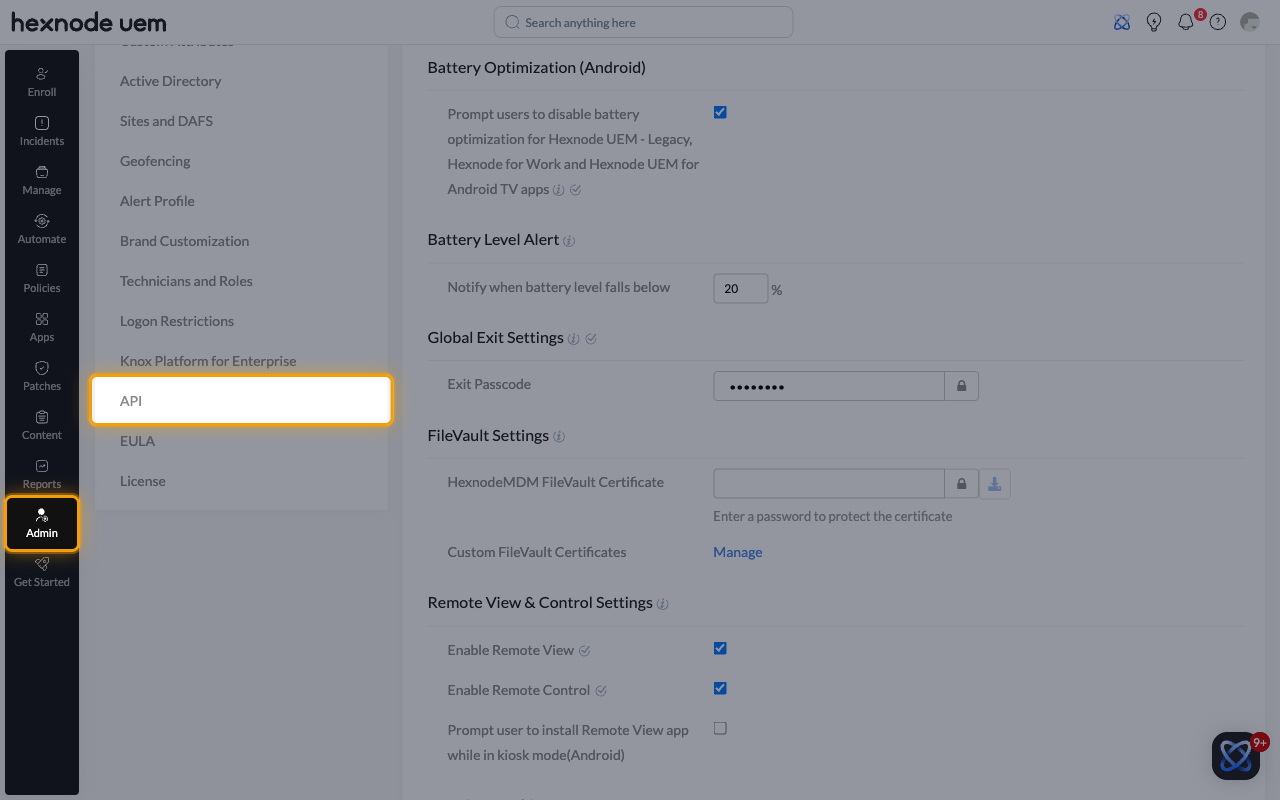Uncheck the battery optimization prompt checkbox

720,112
